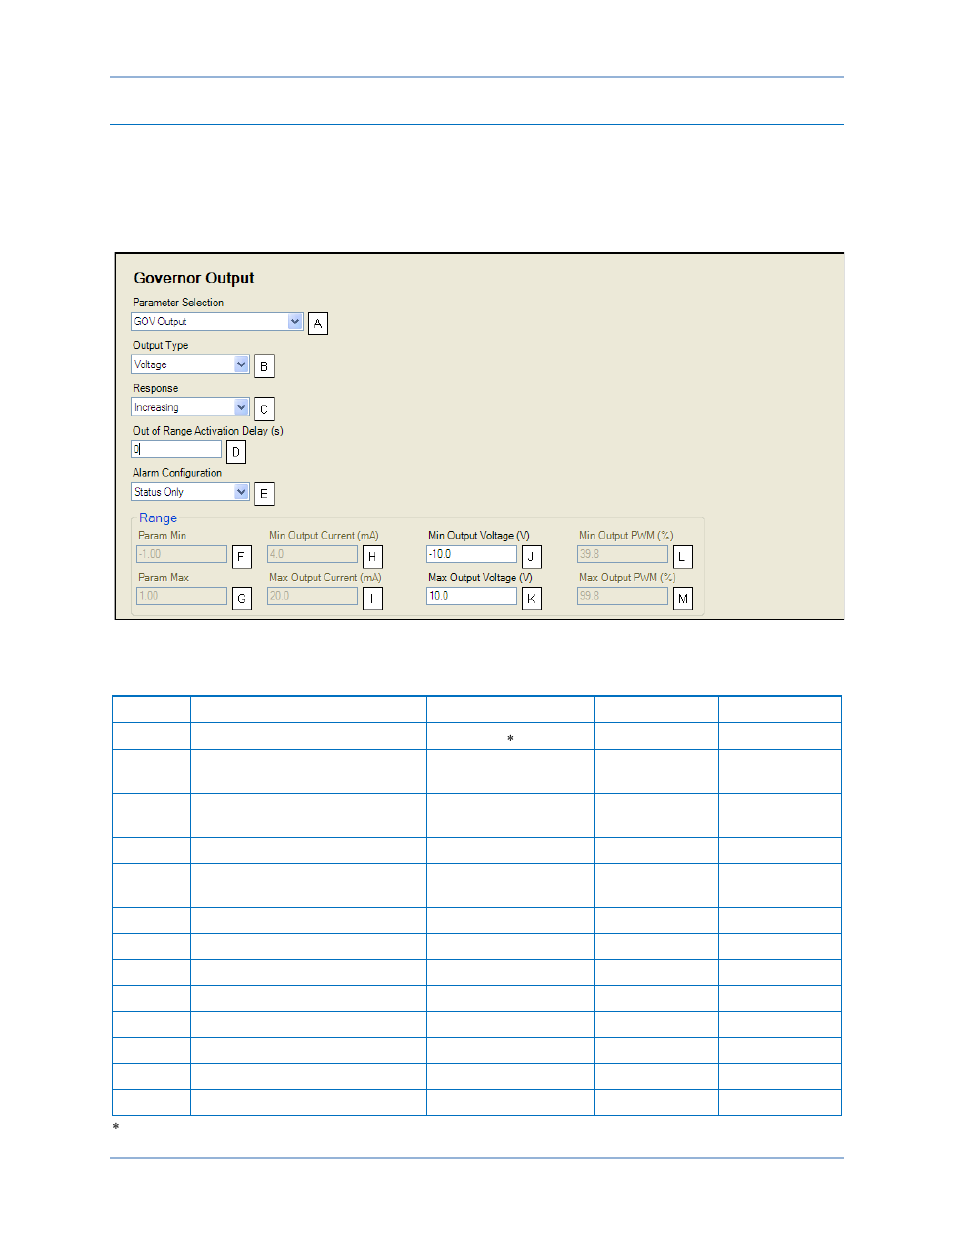Click the disabled Param Max field

click(x=181, y=596)
